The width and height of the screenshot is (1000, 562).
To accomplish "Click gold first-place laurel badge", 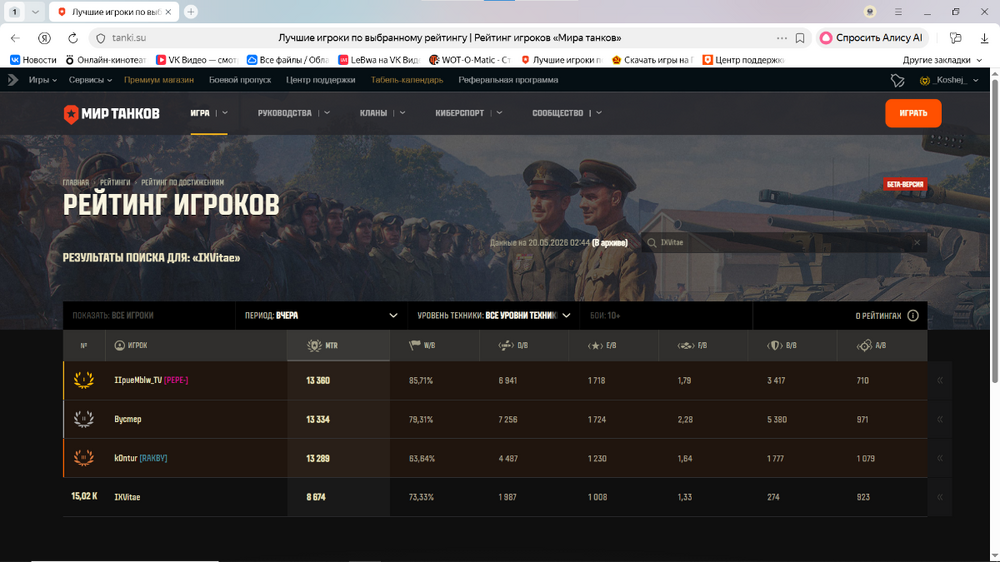I will click(x=84, y=380).
